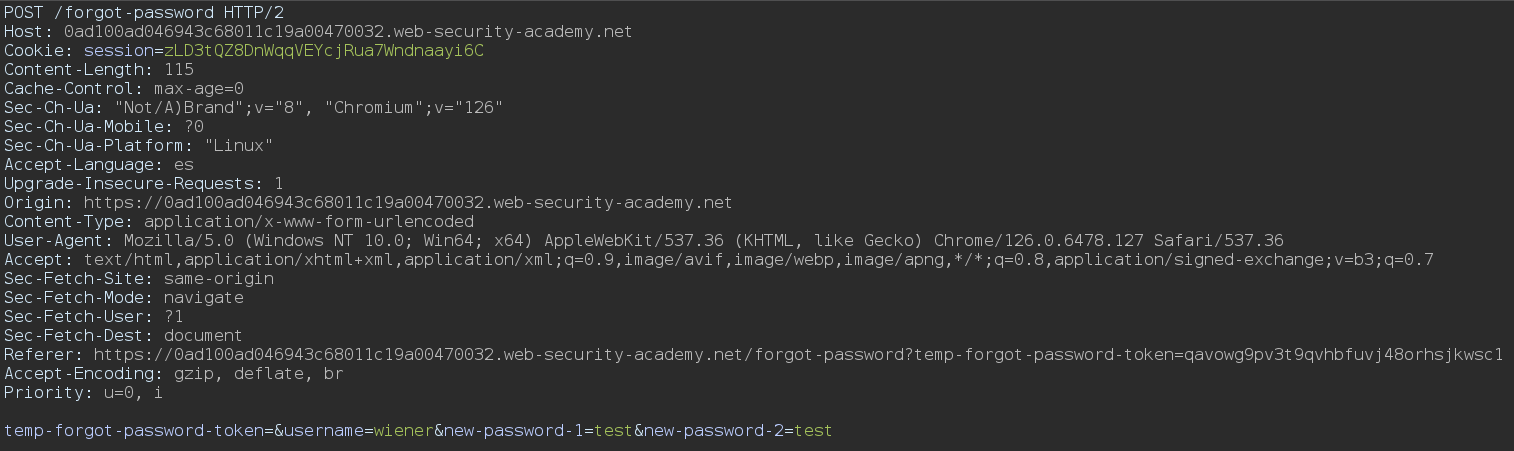
Task: Click the Accept-Encoding gzip, deflate, br value
Action: pos(254,373)
